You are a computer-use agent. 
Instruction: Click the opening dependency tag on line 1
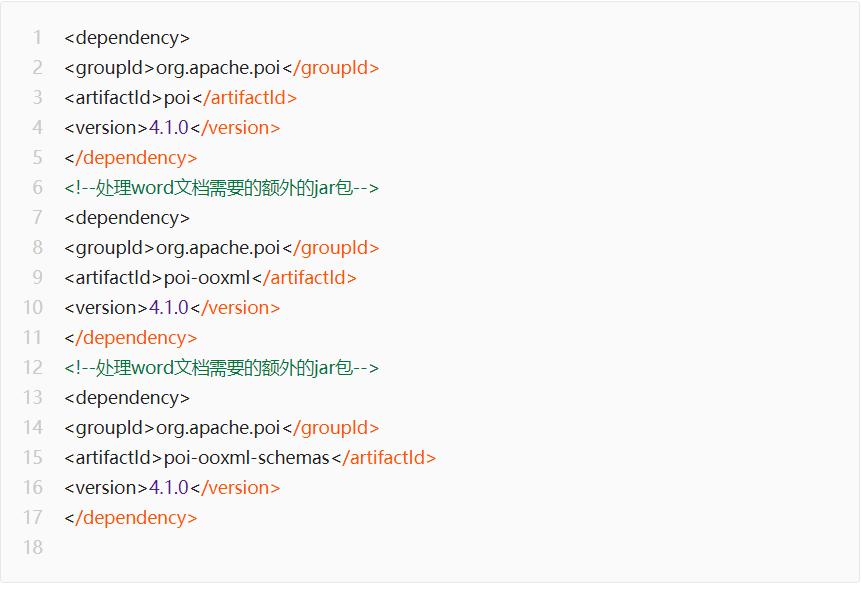coord(127,38)
